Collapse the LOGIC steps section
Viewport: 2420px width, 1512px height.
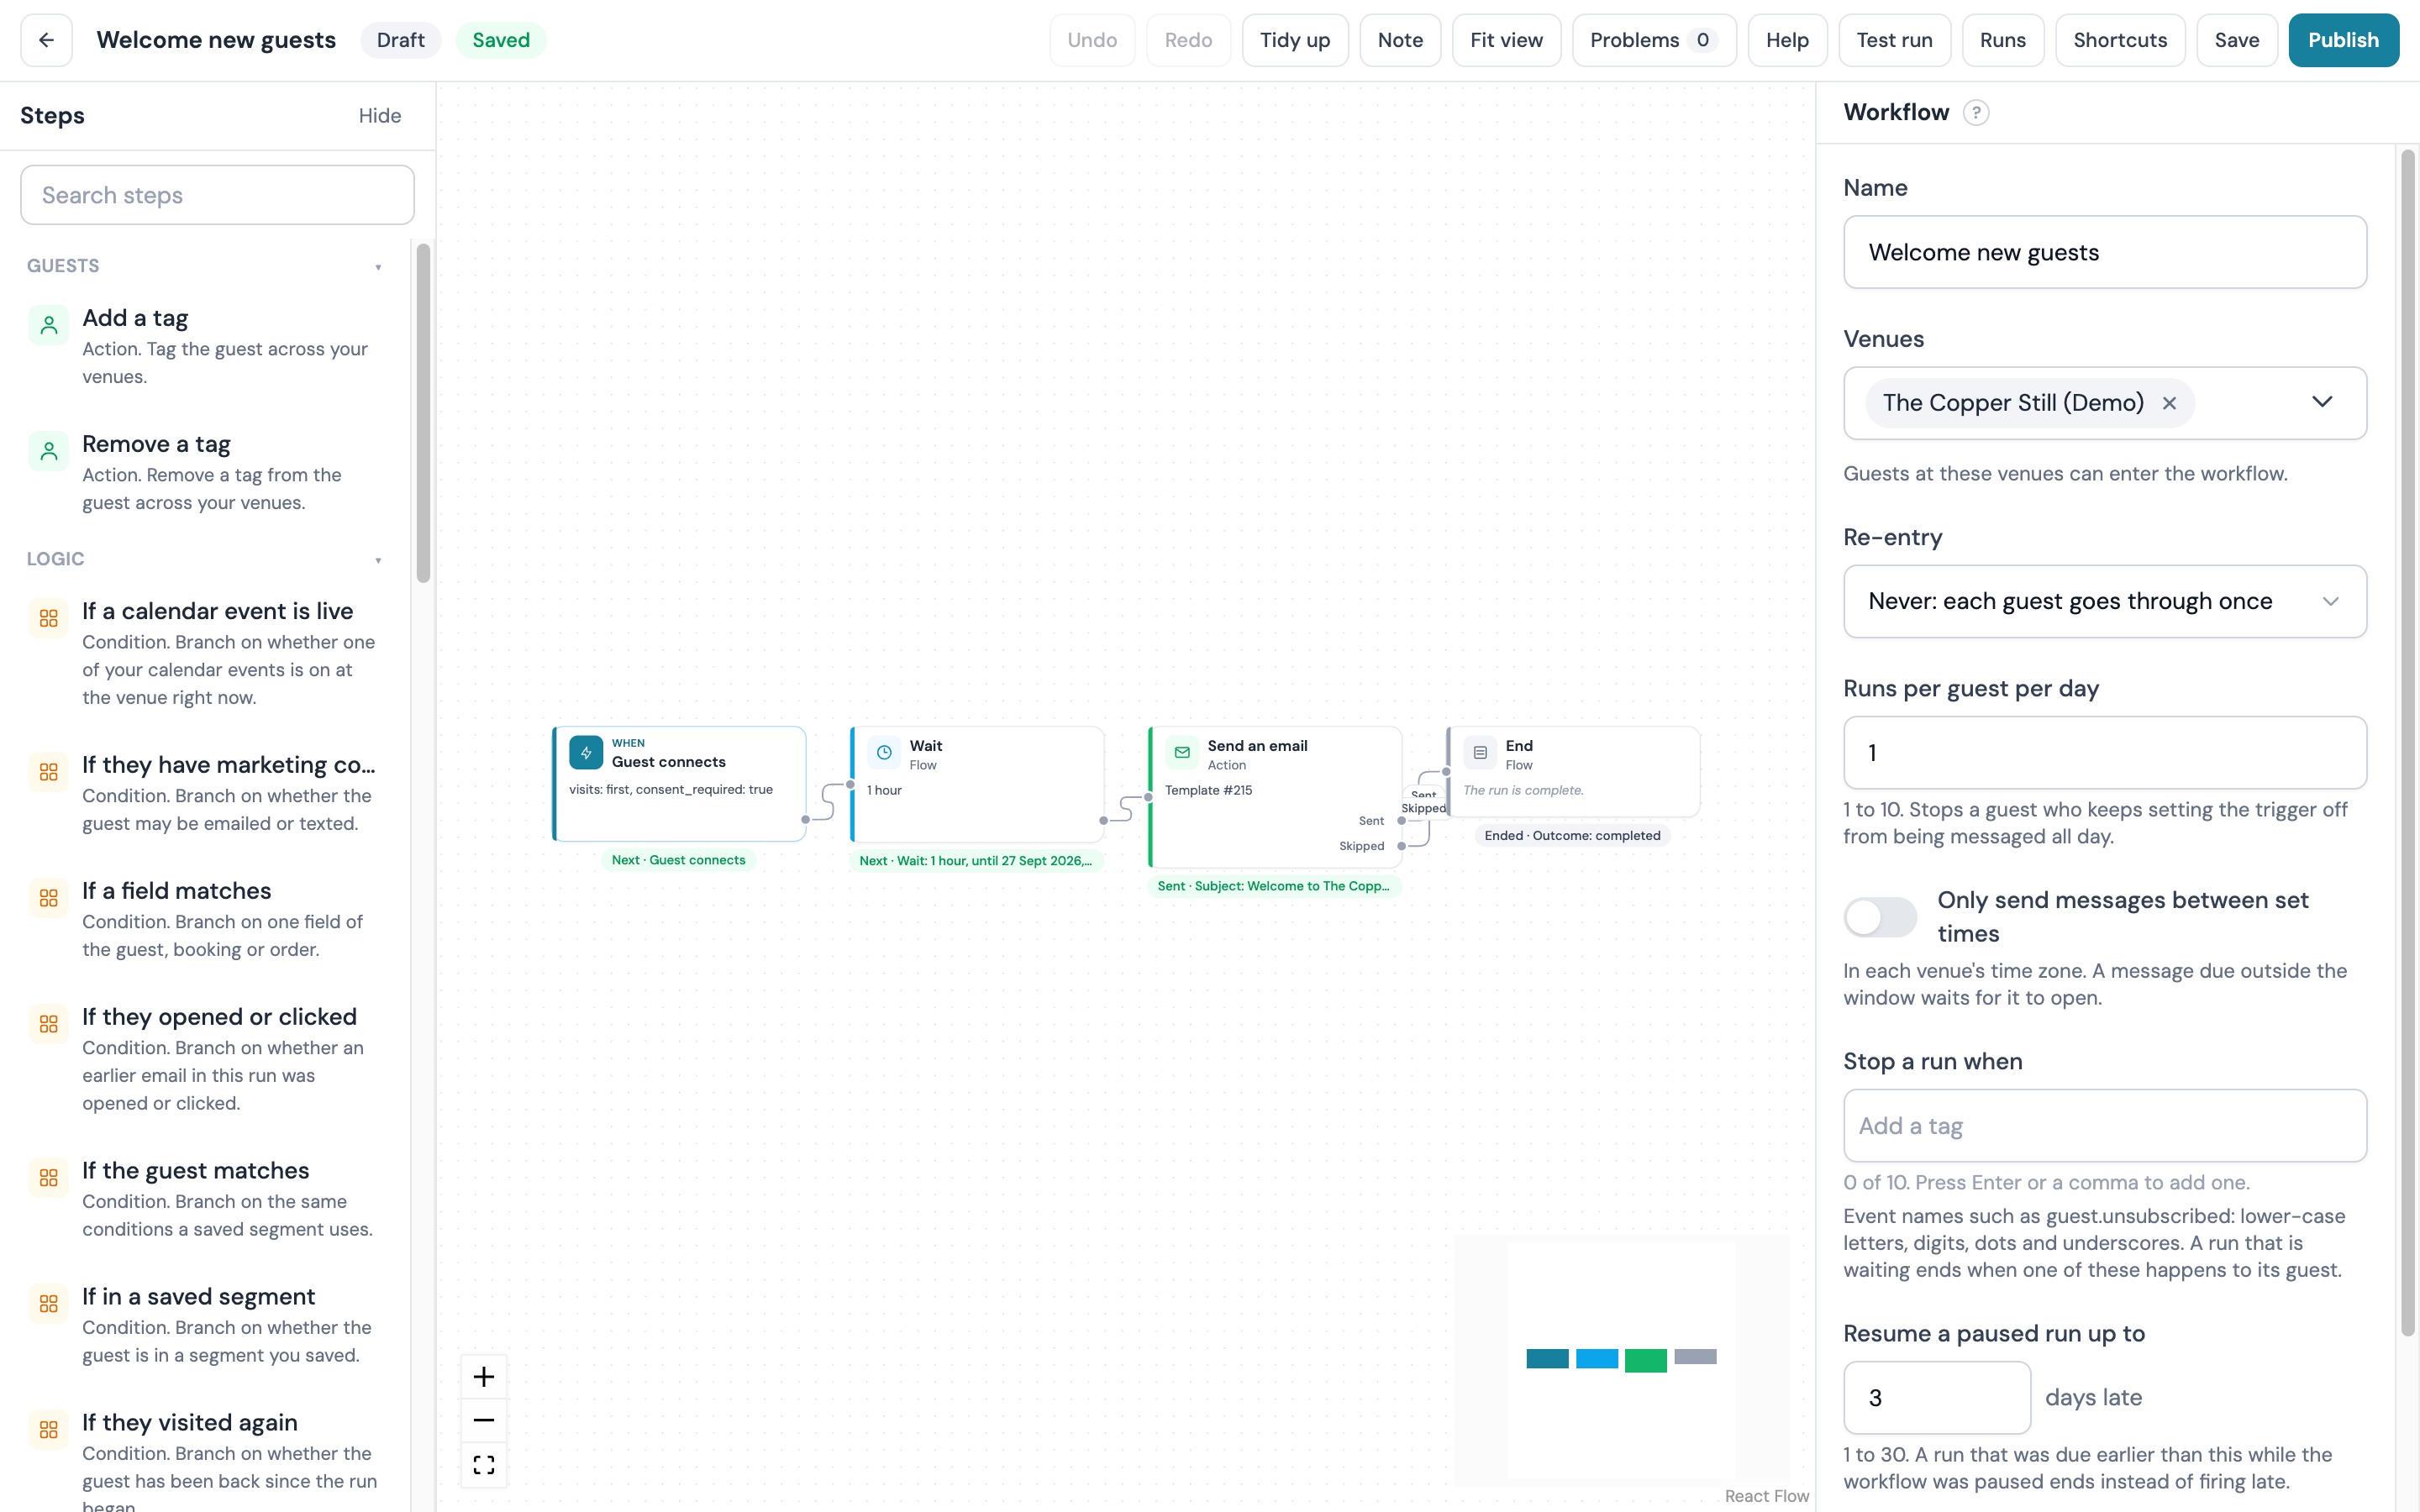[x=378, y=560]
